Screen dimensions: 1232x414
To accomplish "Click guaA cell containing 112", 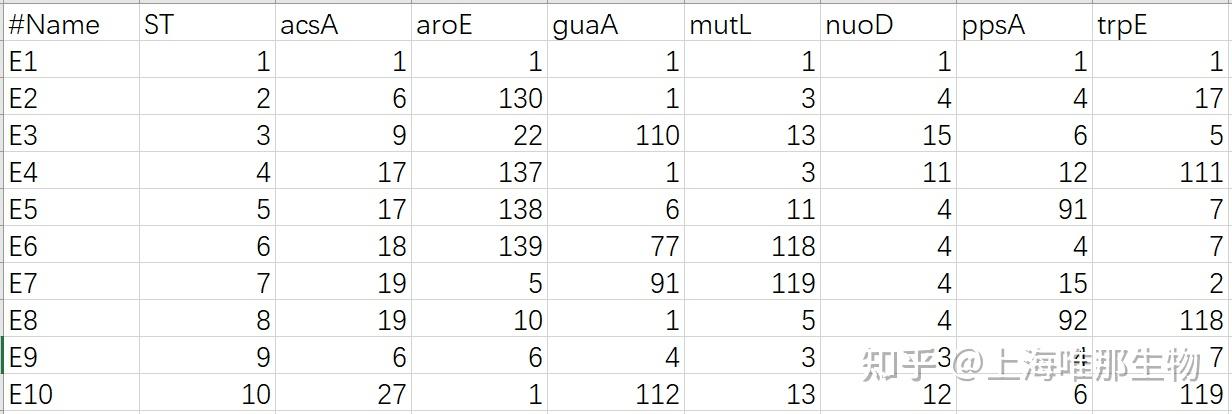I will 616,394.
